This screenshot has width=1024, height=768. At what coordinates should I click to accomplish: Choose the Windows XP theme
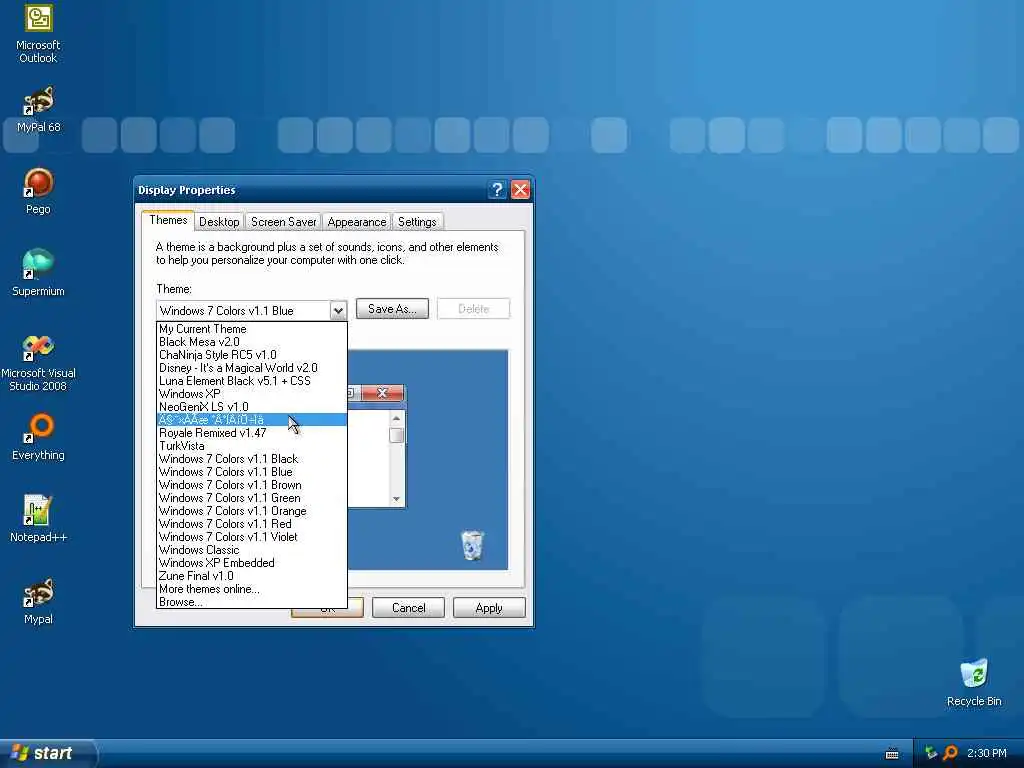click(251, 394)
